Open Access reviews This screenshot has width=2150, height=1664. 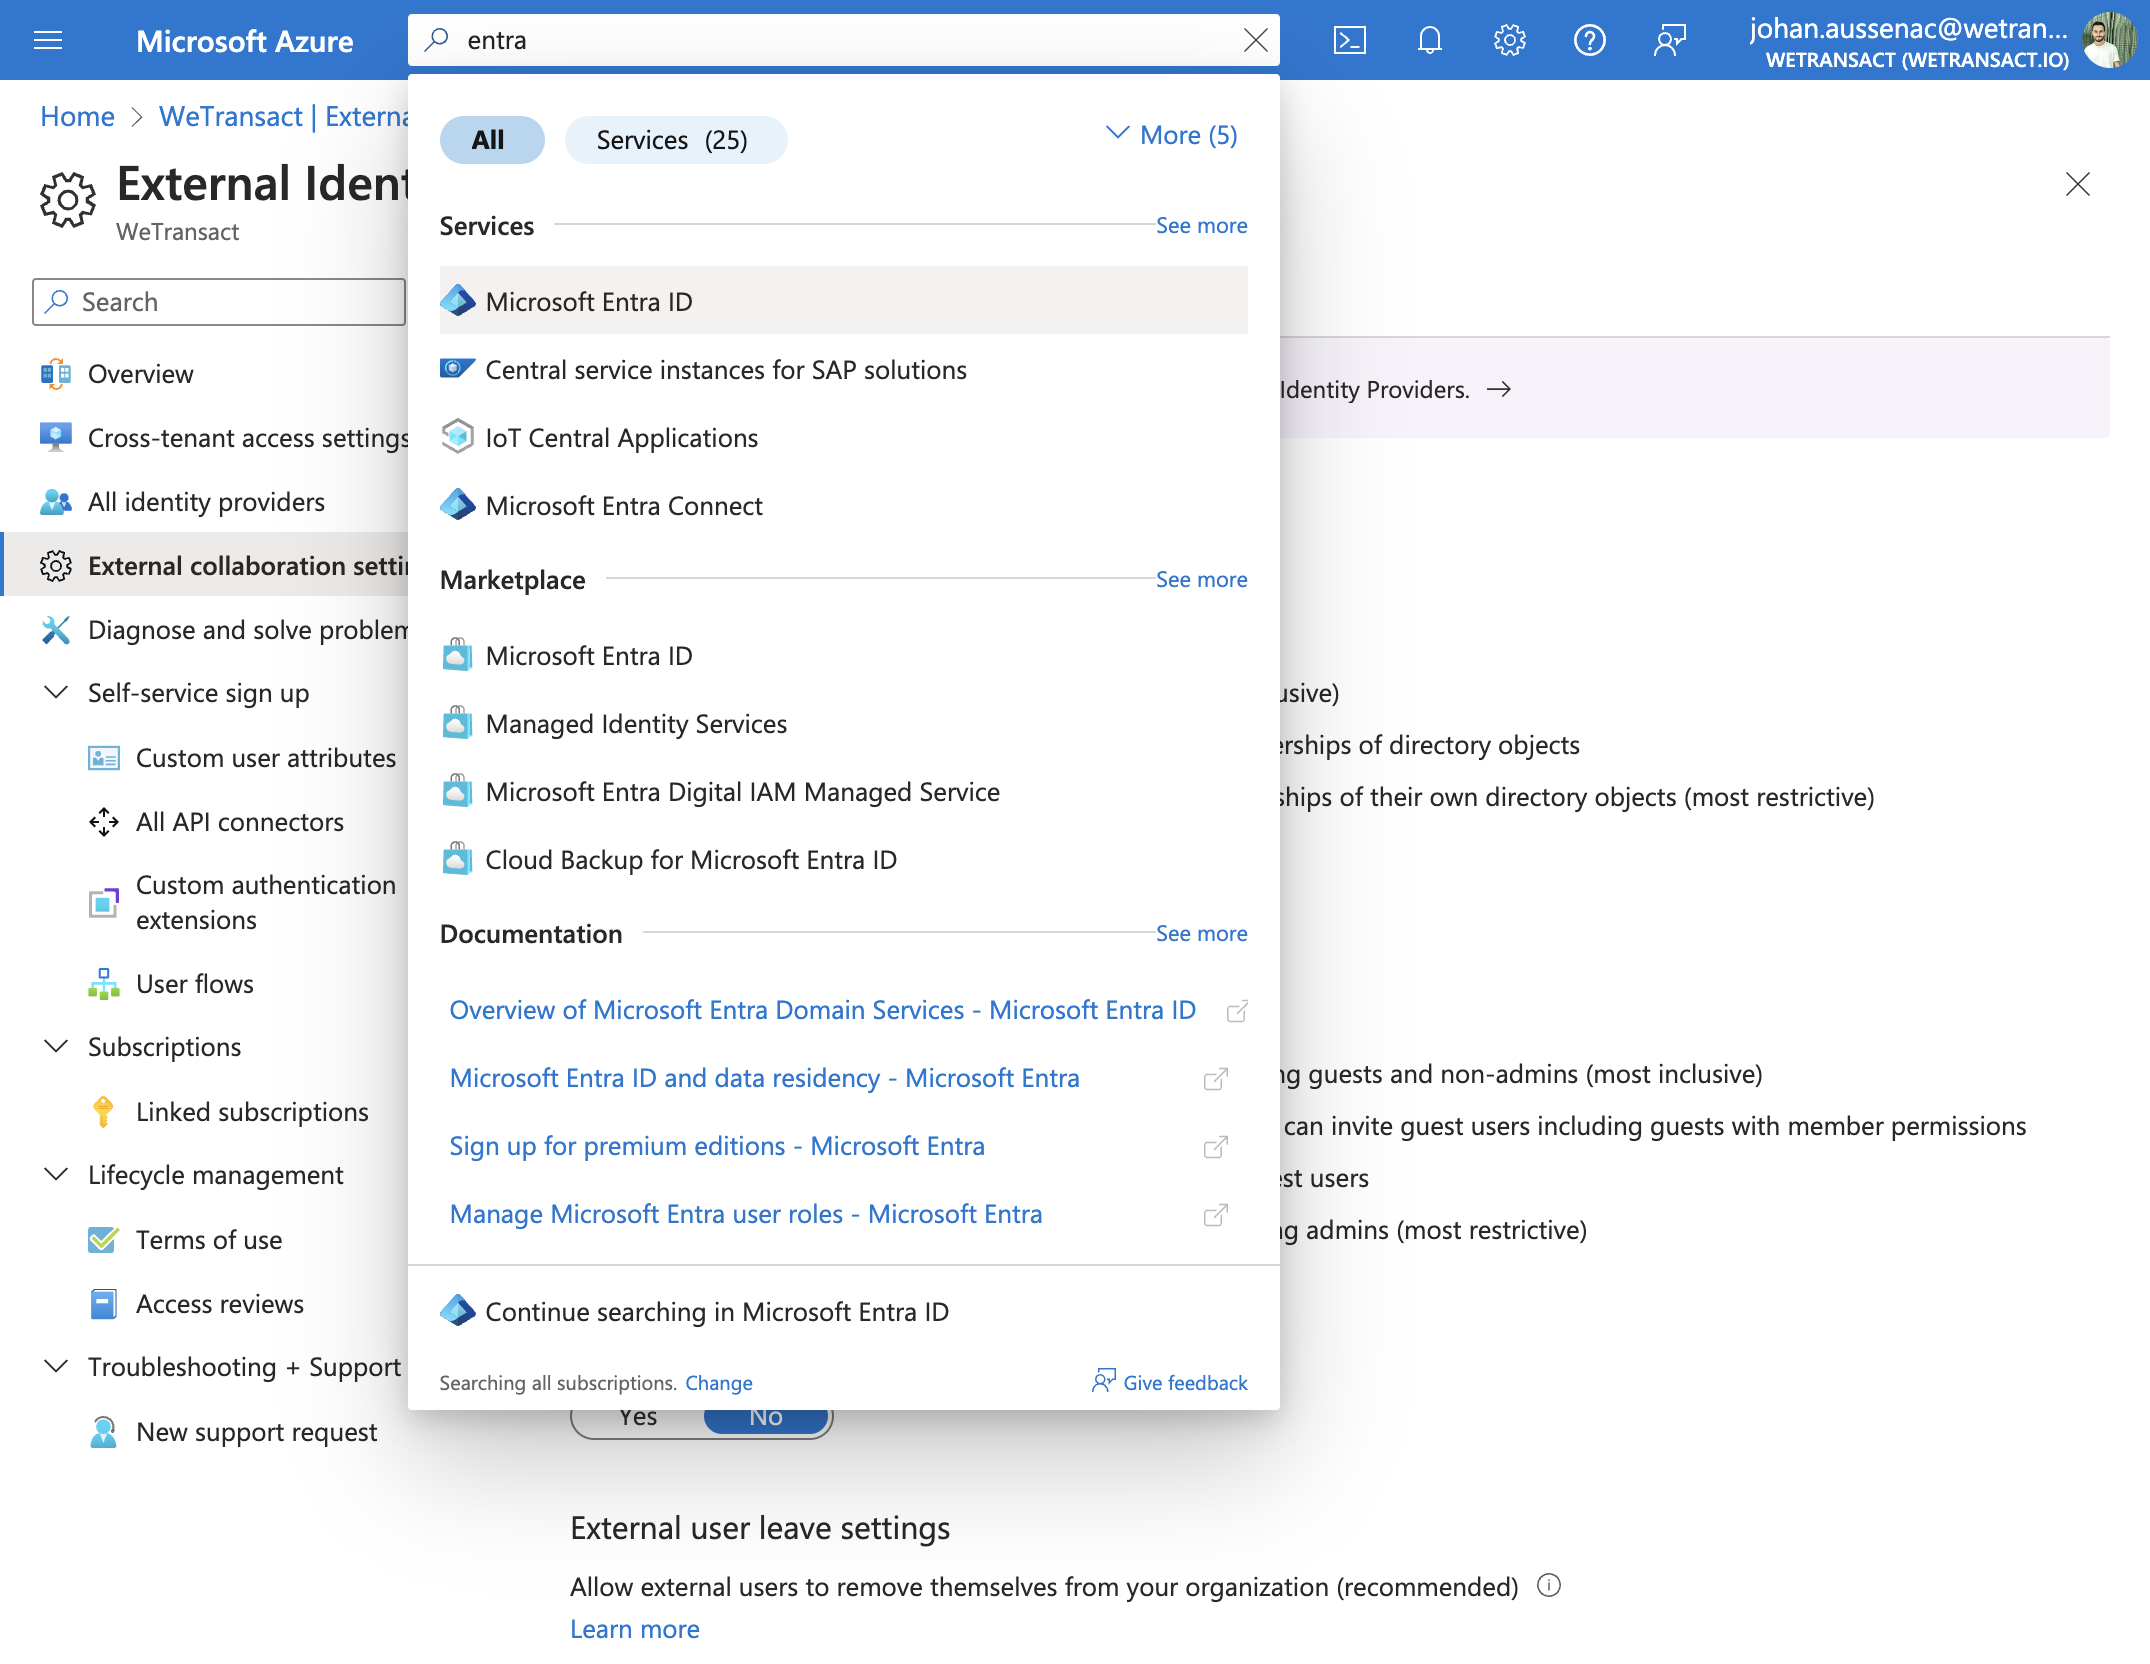tap(220, 1304)
